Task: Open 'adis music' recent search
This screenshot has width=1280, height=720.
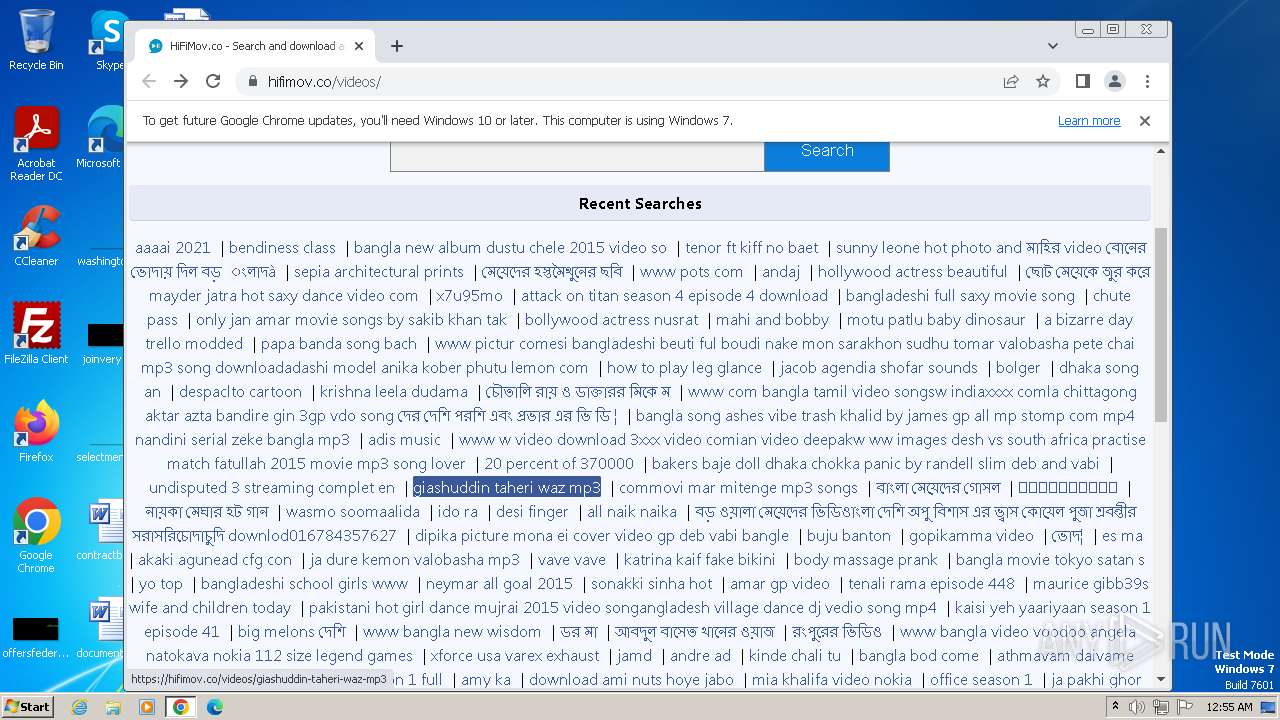Action: [x=405, y=440]
